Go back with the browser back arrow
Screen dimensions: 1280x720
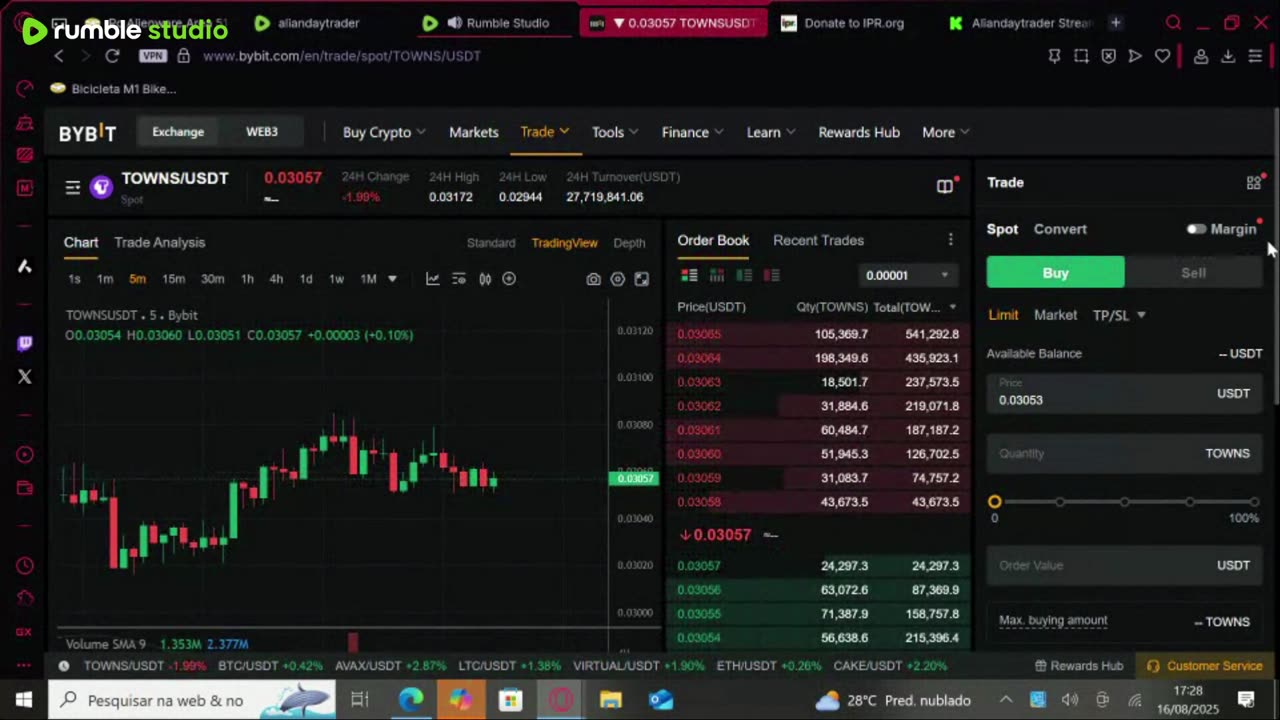pos(59,56)
